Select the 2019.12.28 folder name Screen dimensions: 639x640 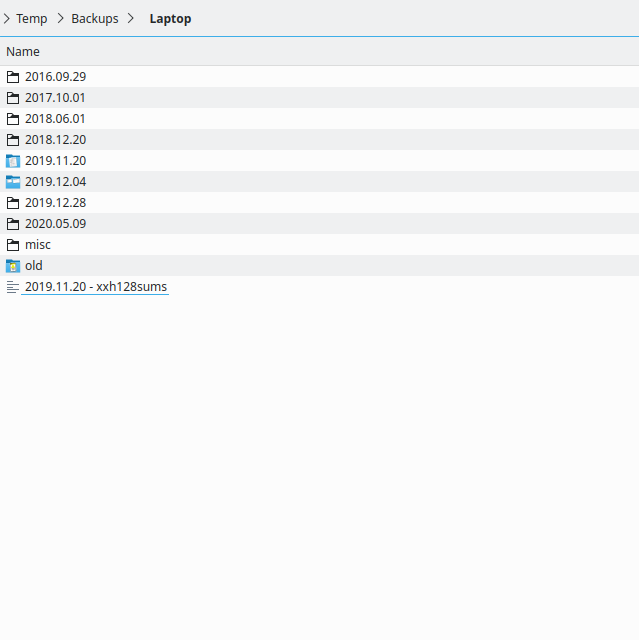[x=55, y=203]
